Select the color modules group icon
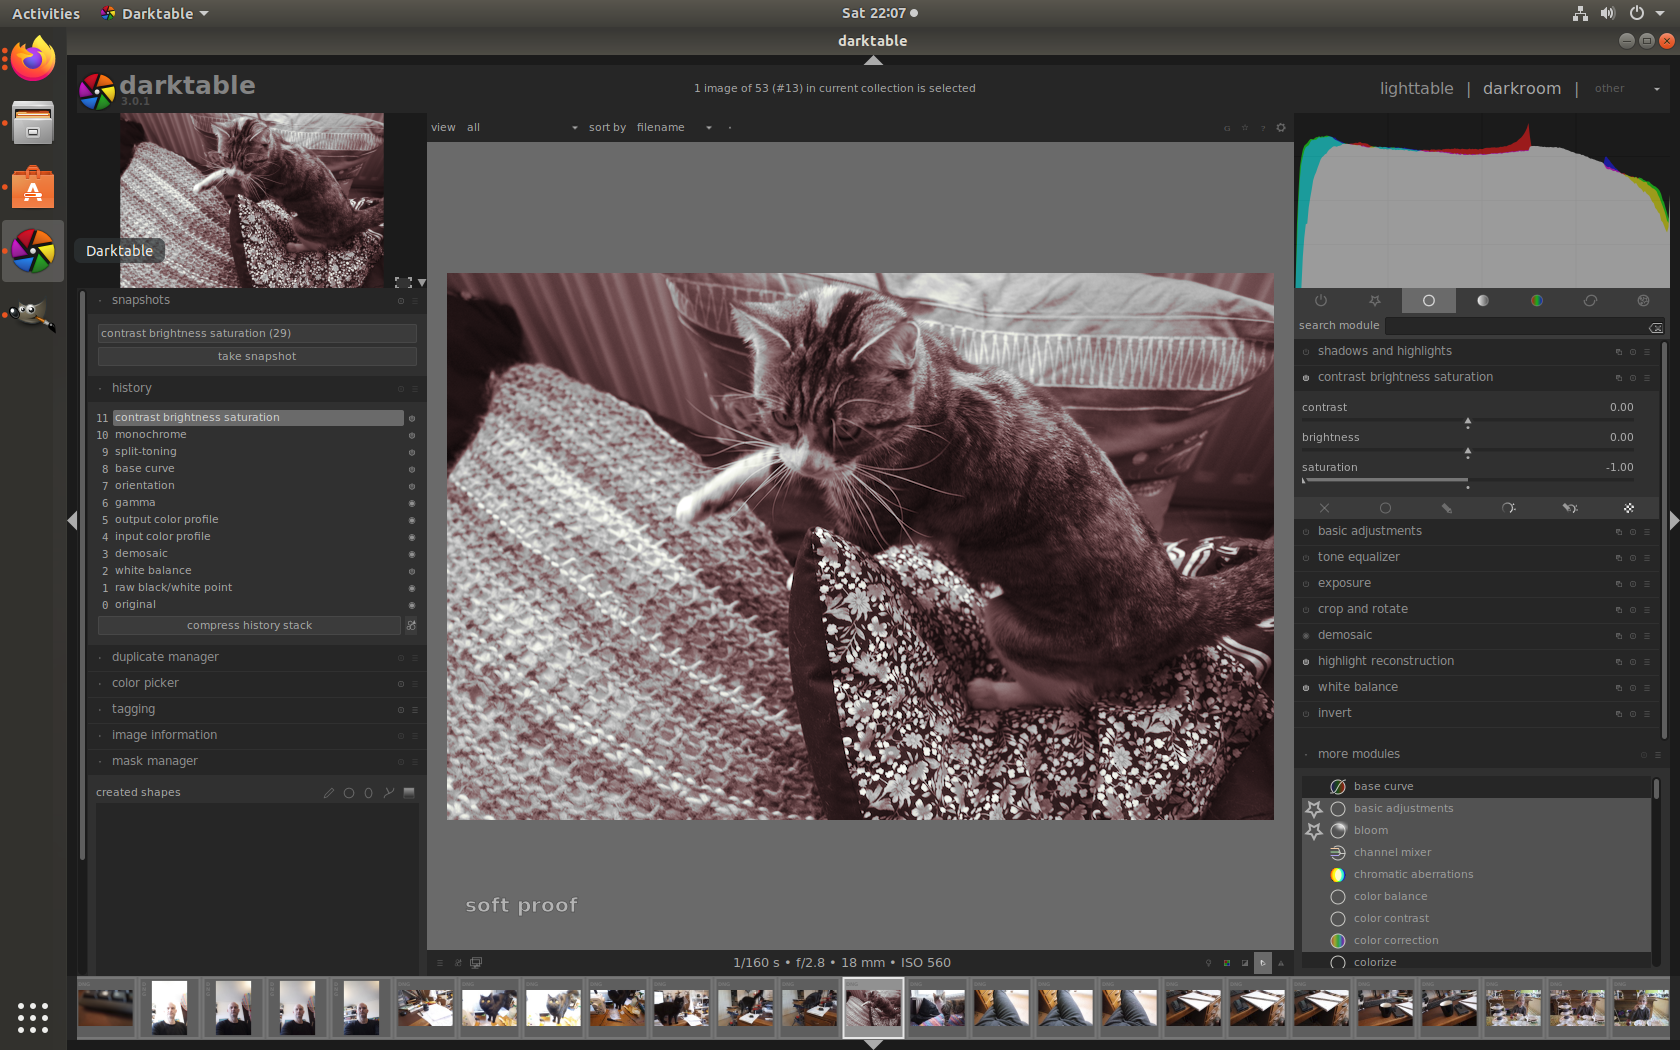The width and height of the screenshot is (1680, 1050). pos(1537,301)
